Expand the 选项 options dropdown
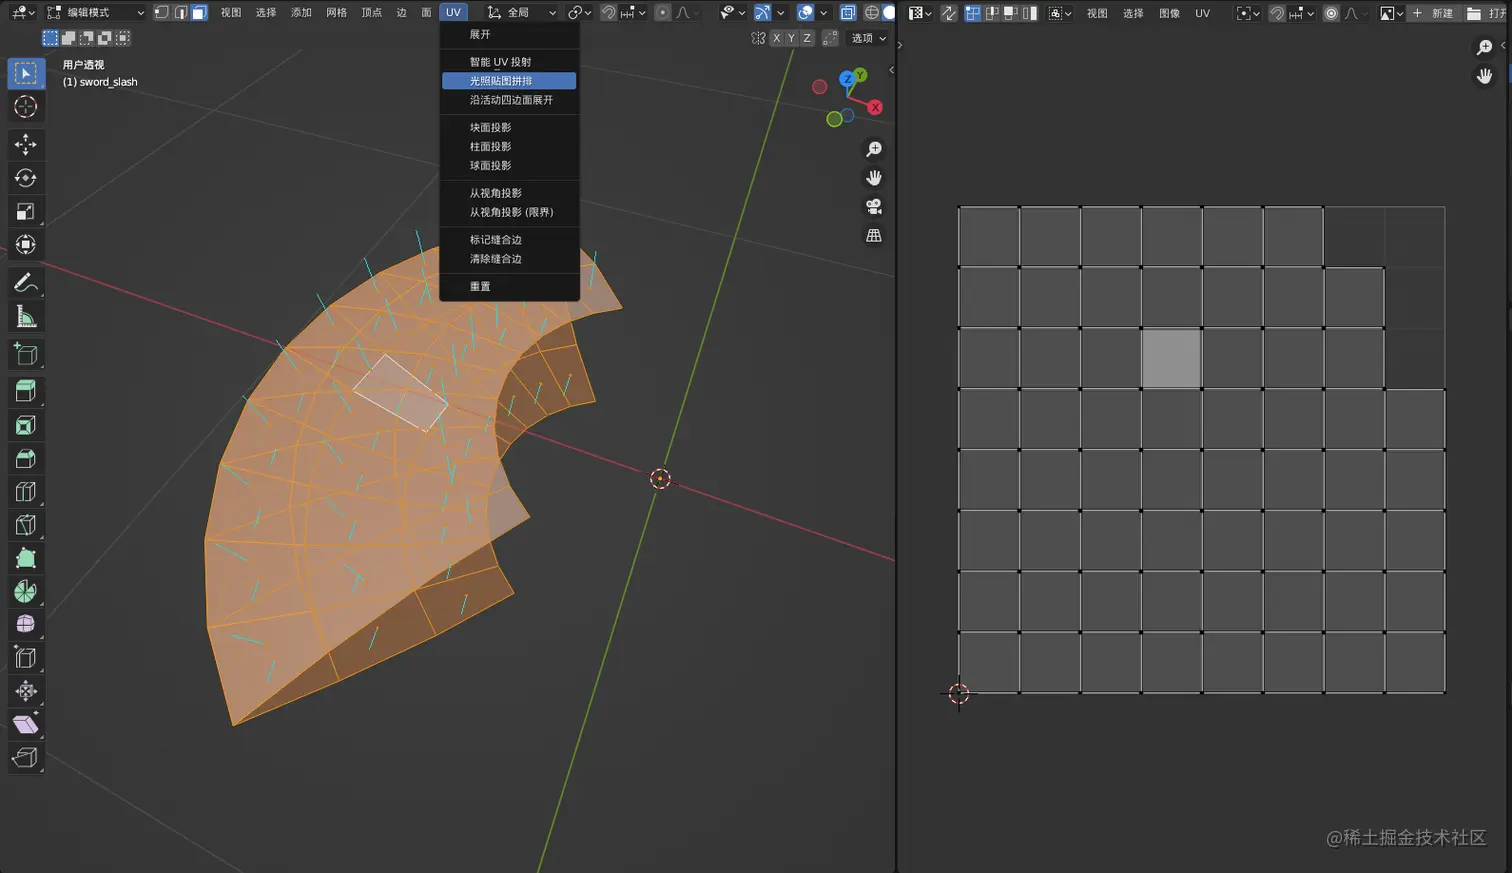The width and height of the screenshot is (1512, 873). coord(868,38)
